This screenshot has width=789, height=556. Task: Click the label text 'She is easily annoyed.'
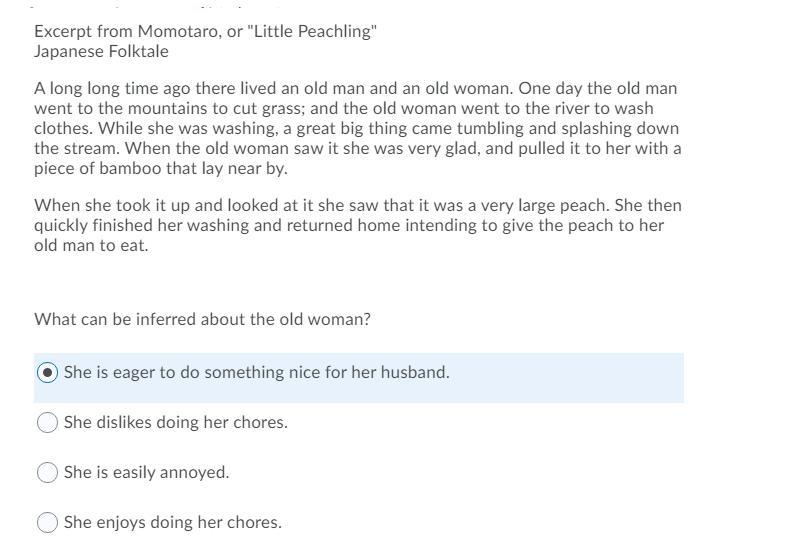[146, 473]
